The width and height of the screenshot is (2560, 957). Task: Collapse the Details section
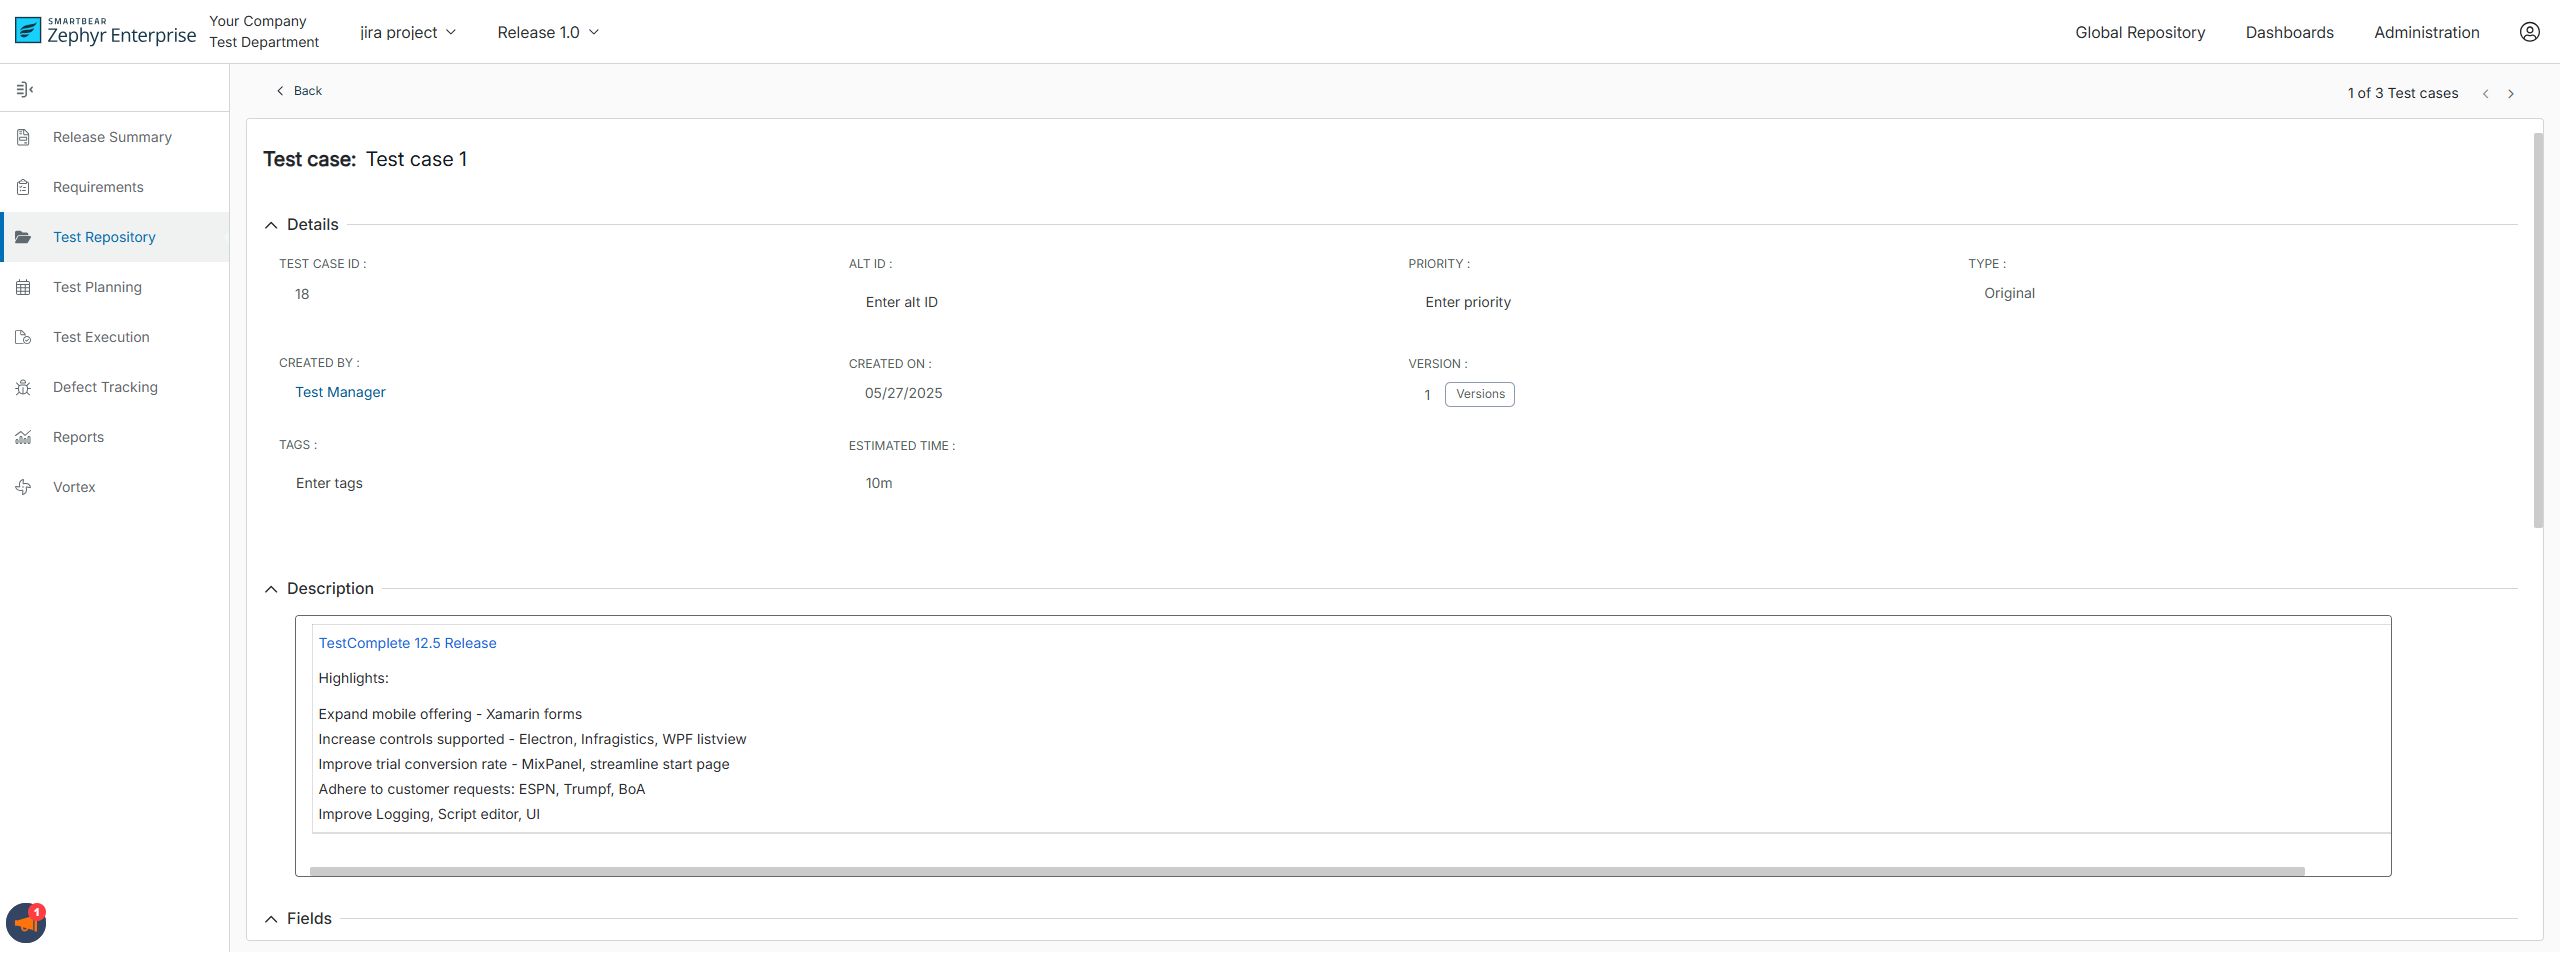point(271,224)
